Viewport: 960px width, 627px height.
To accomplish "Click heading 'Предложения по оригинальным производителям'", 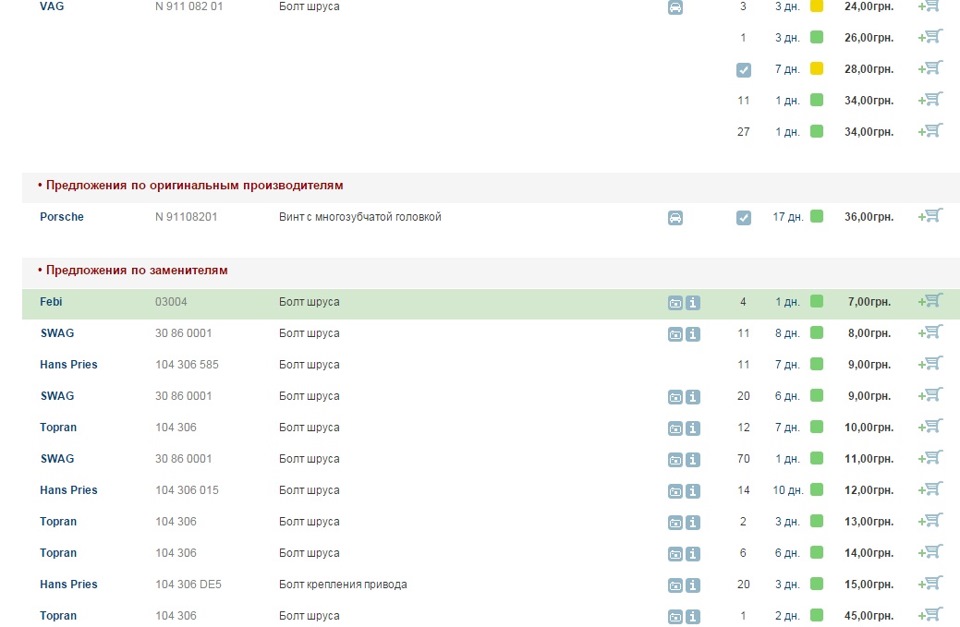I will point(195,186).
